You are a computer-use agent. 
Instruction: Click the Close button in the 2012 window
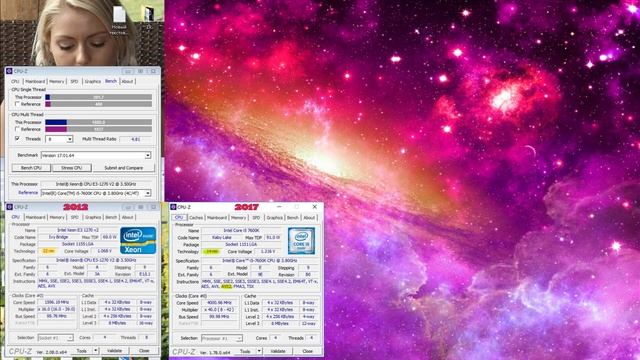144,351
